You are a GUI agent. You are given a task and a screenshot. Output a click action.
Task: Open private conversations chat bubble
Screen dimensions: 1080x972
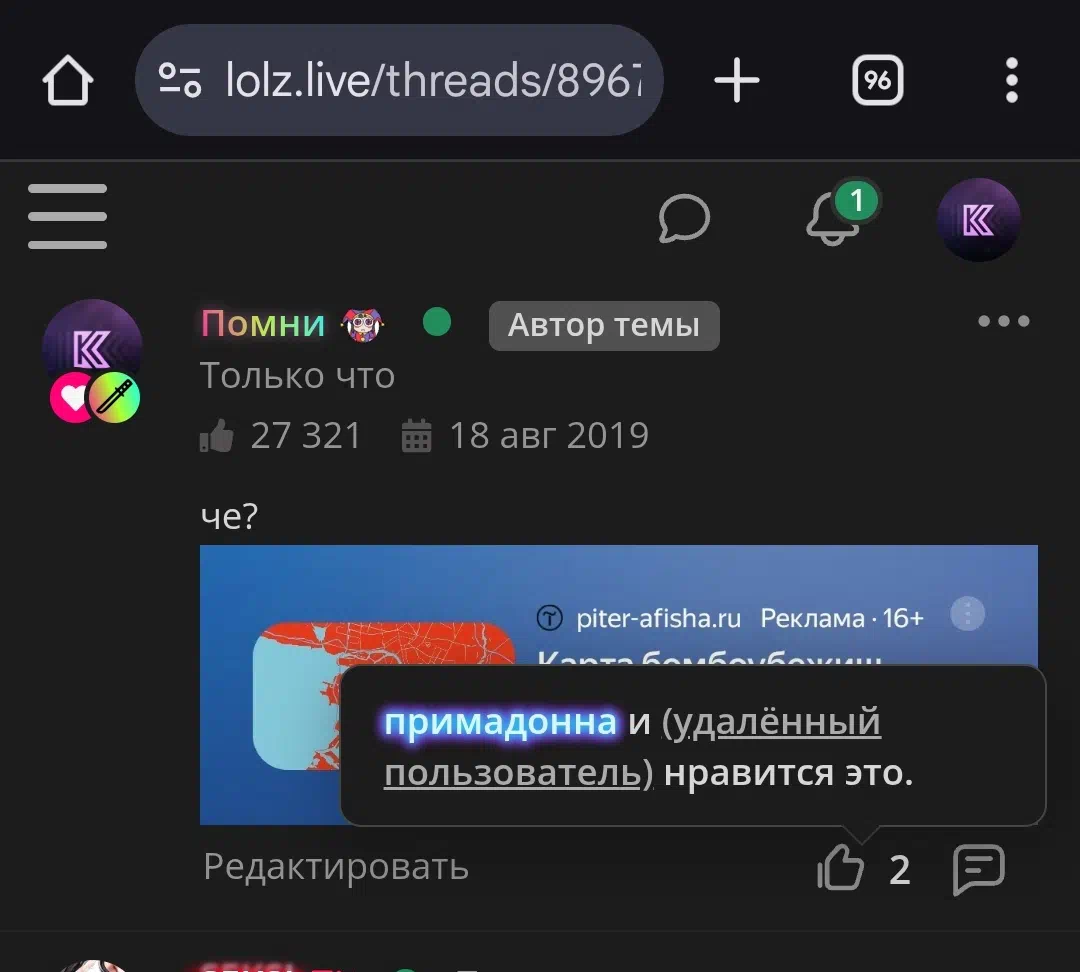tap(684, 218)
